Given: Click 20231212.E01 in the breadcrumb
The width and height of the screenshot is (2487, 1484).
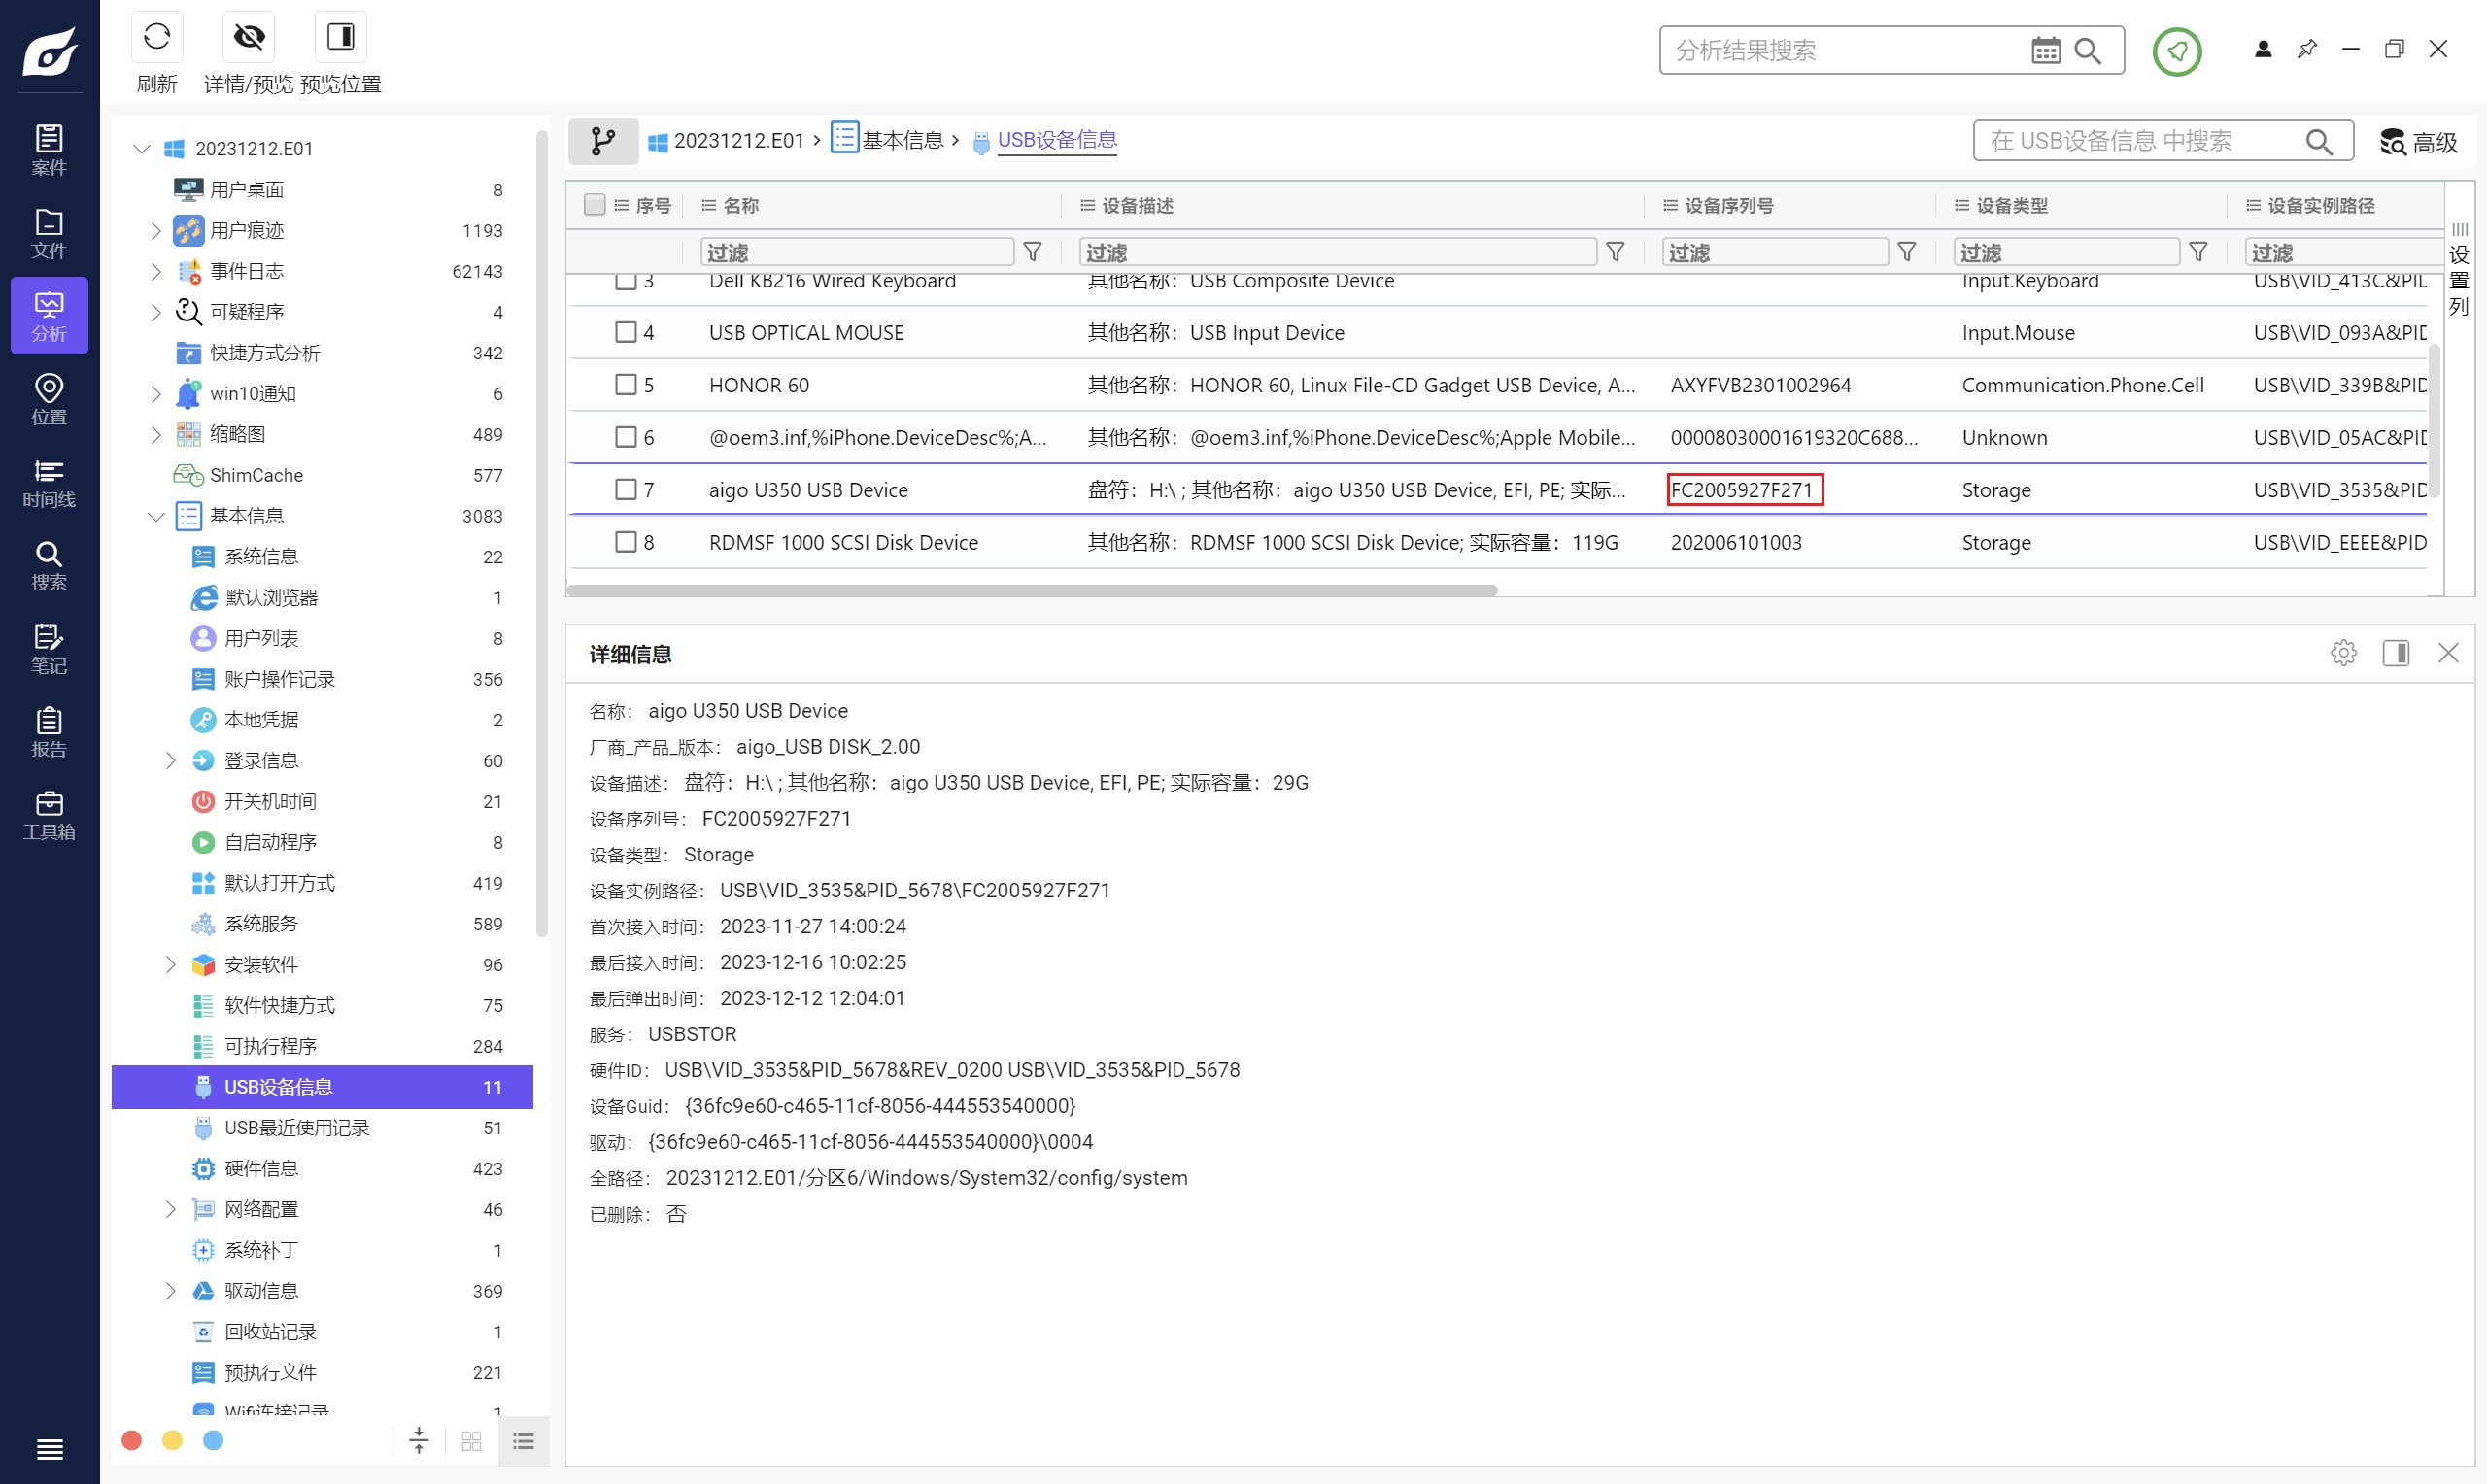Looking at the screenshot, I should [x=738, y=140].
